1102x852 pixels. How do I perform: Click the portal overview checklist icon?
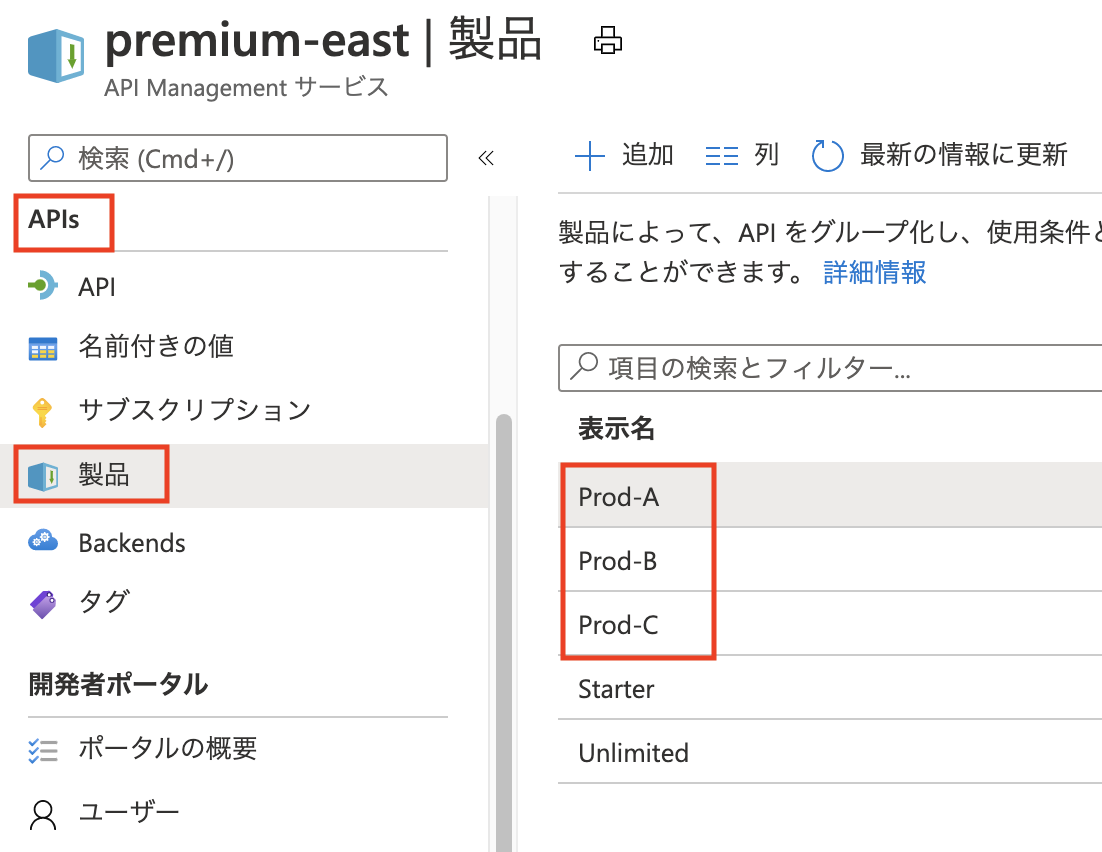pos(43,750)
